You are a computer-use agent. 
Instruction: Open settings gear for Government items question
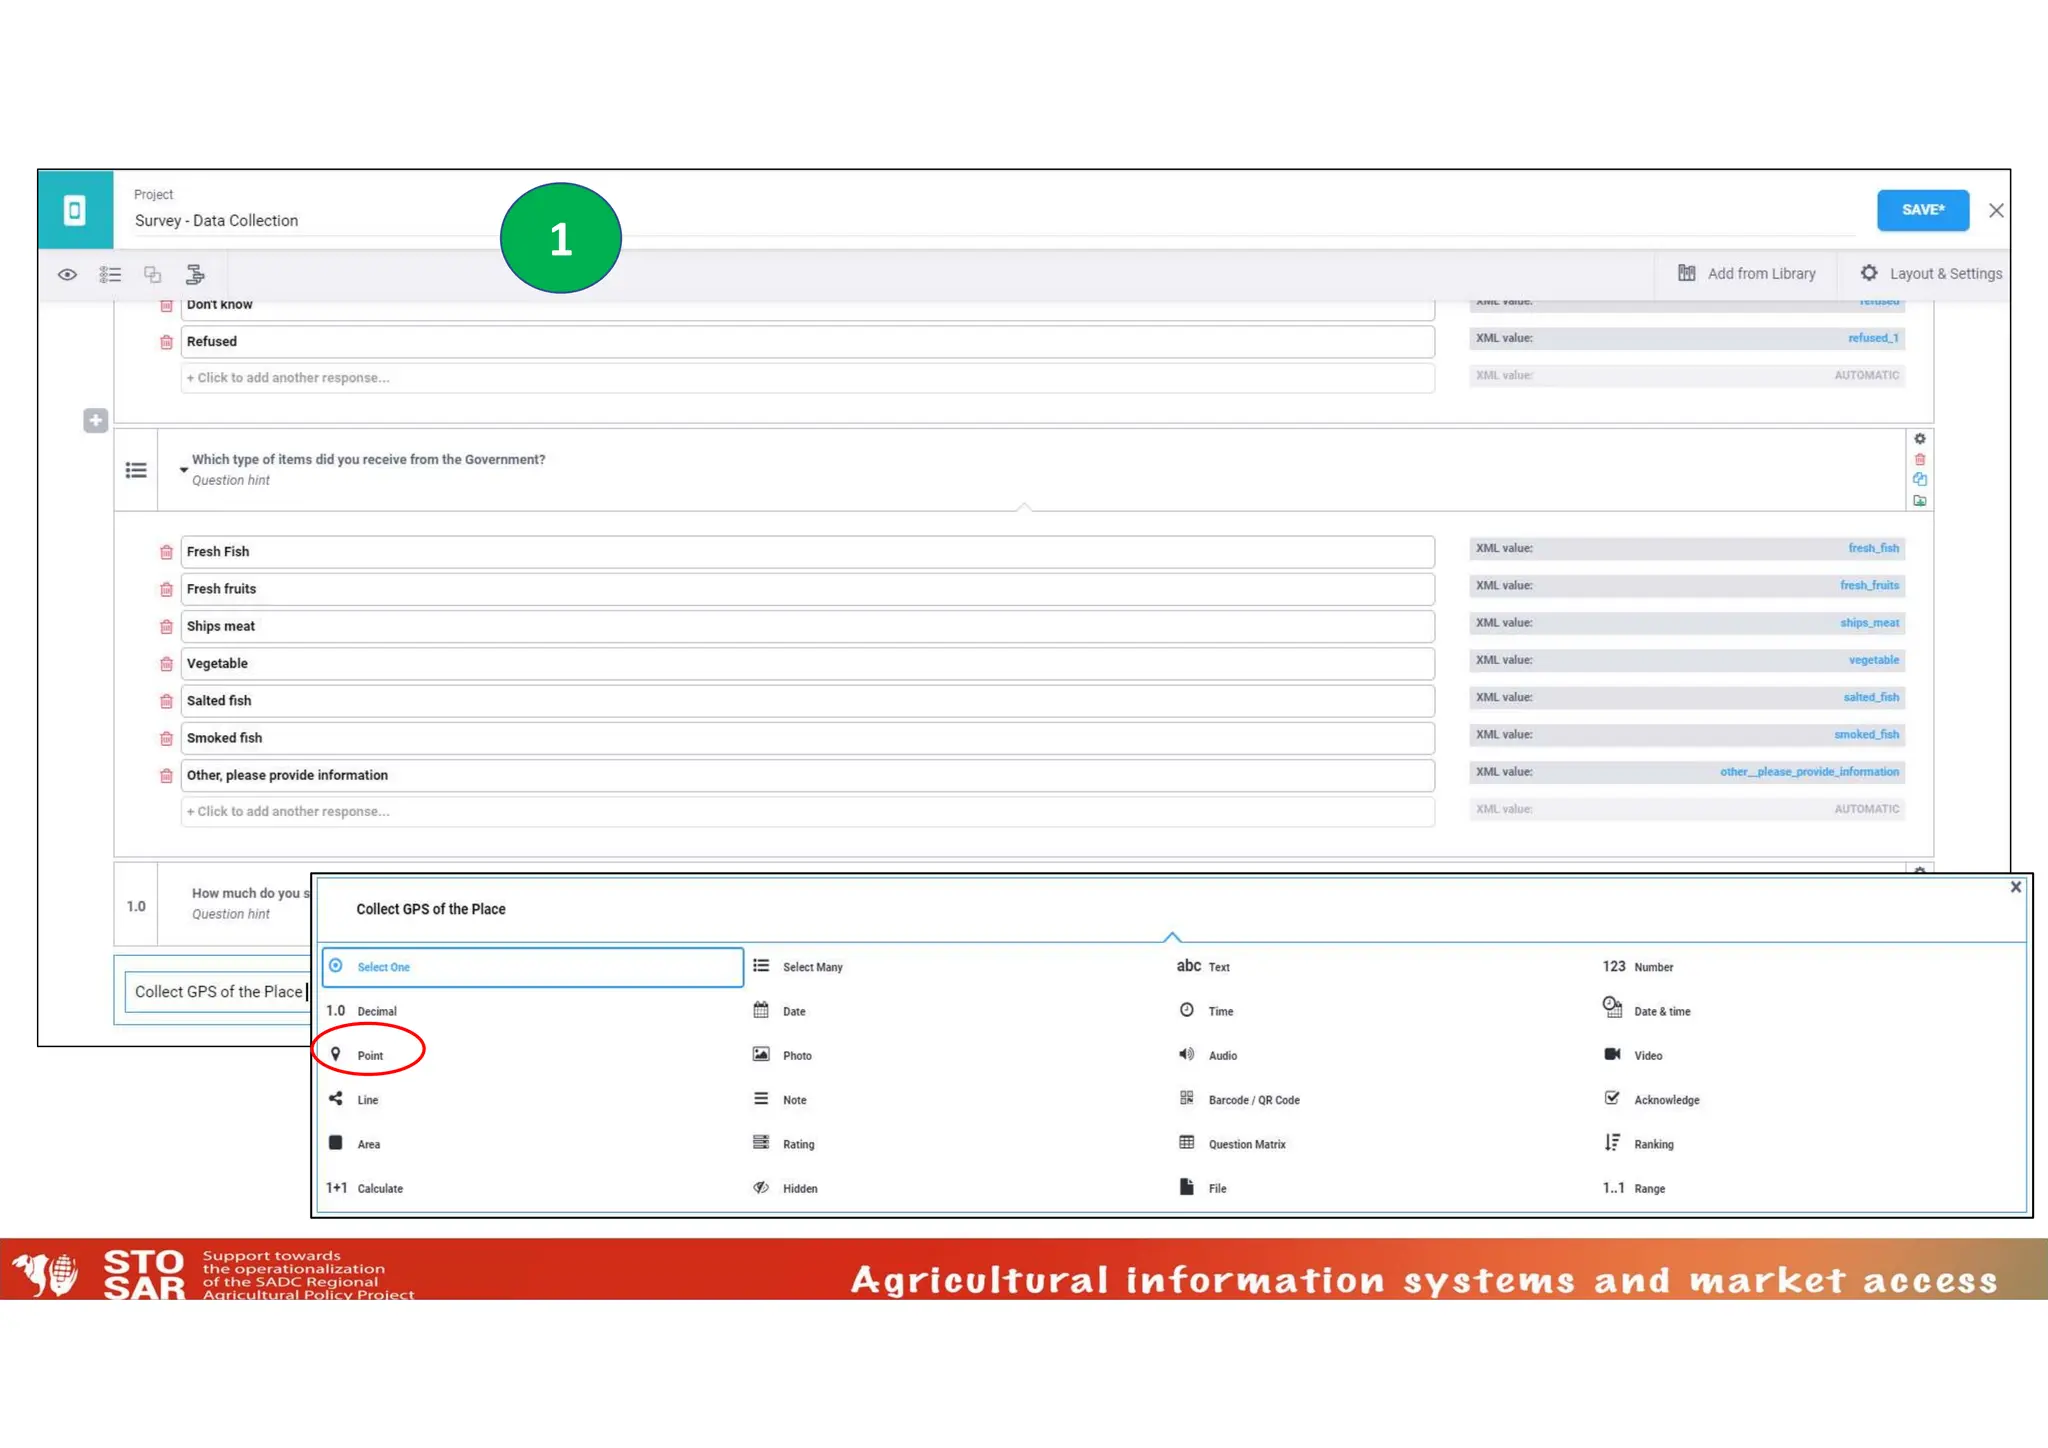click(x=1919, y=439)
